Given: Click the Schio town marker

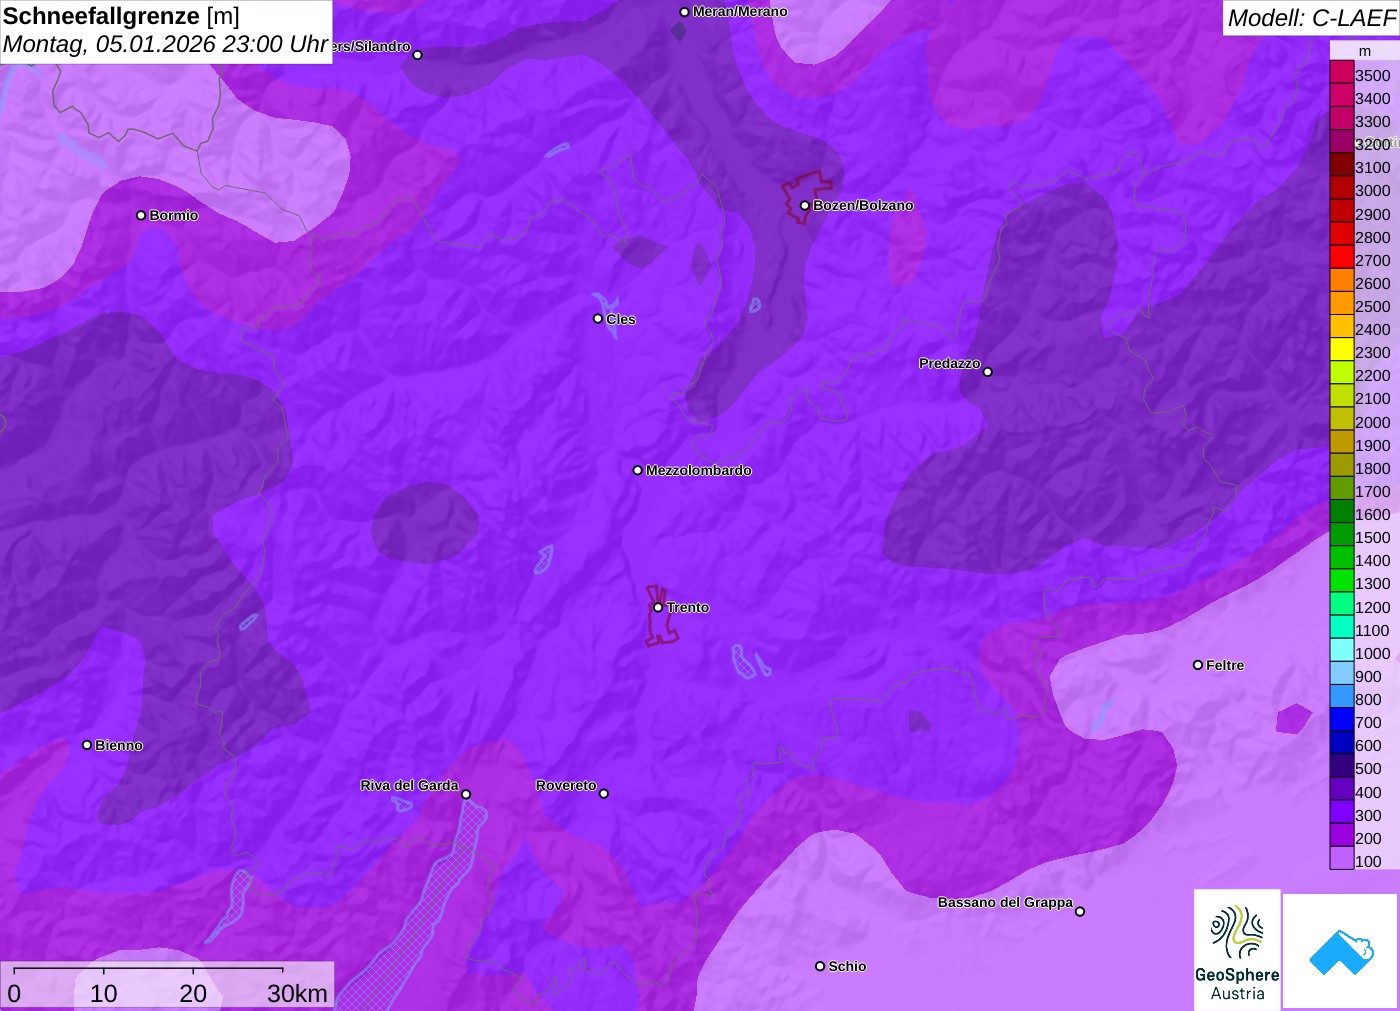Looking at the screenshot, I should (820, 966).
